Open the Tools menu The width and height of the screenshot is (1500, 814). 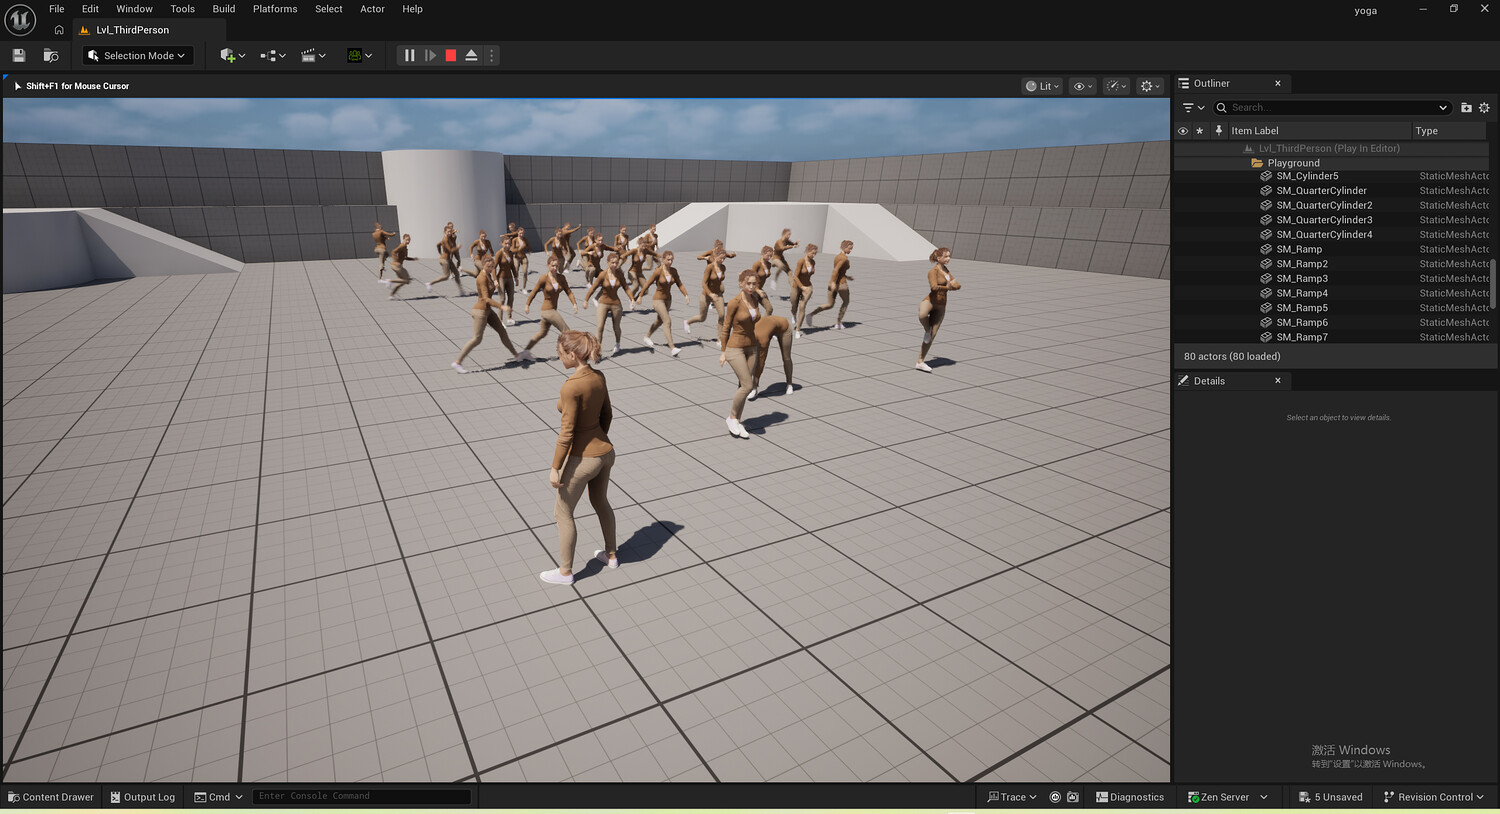coord(183,9)
